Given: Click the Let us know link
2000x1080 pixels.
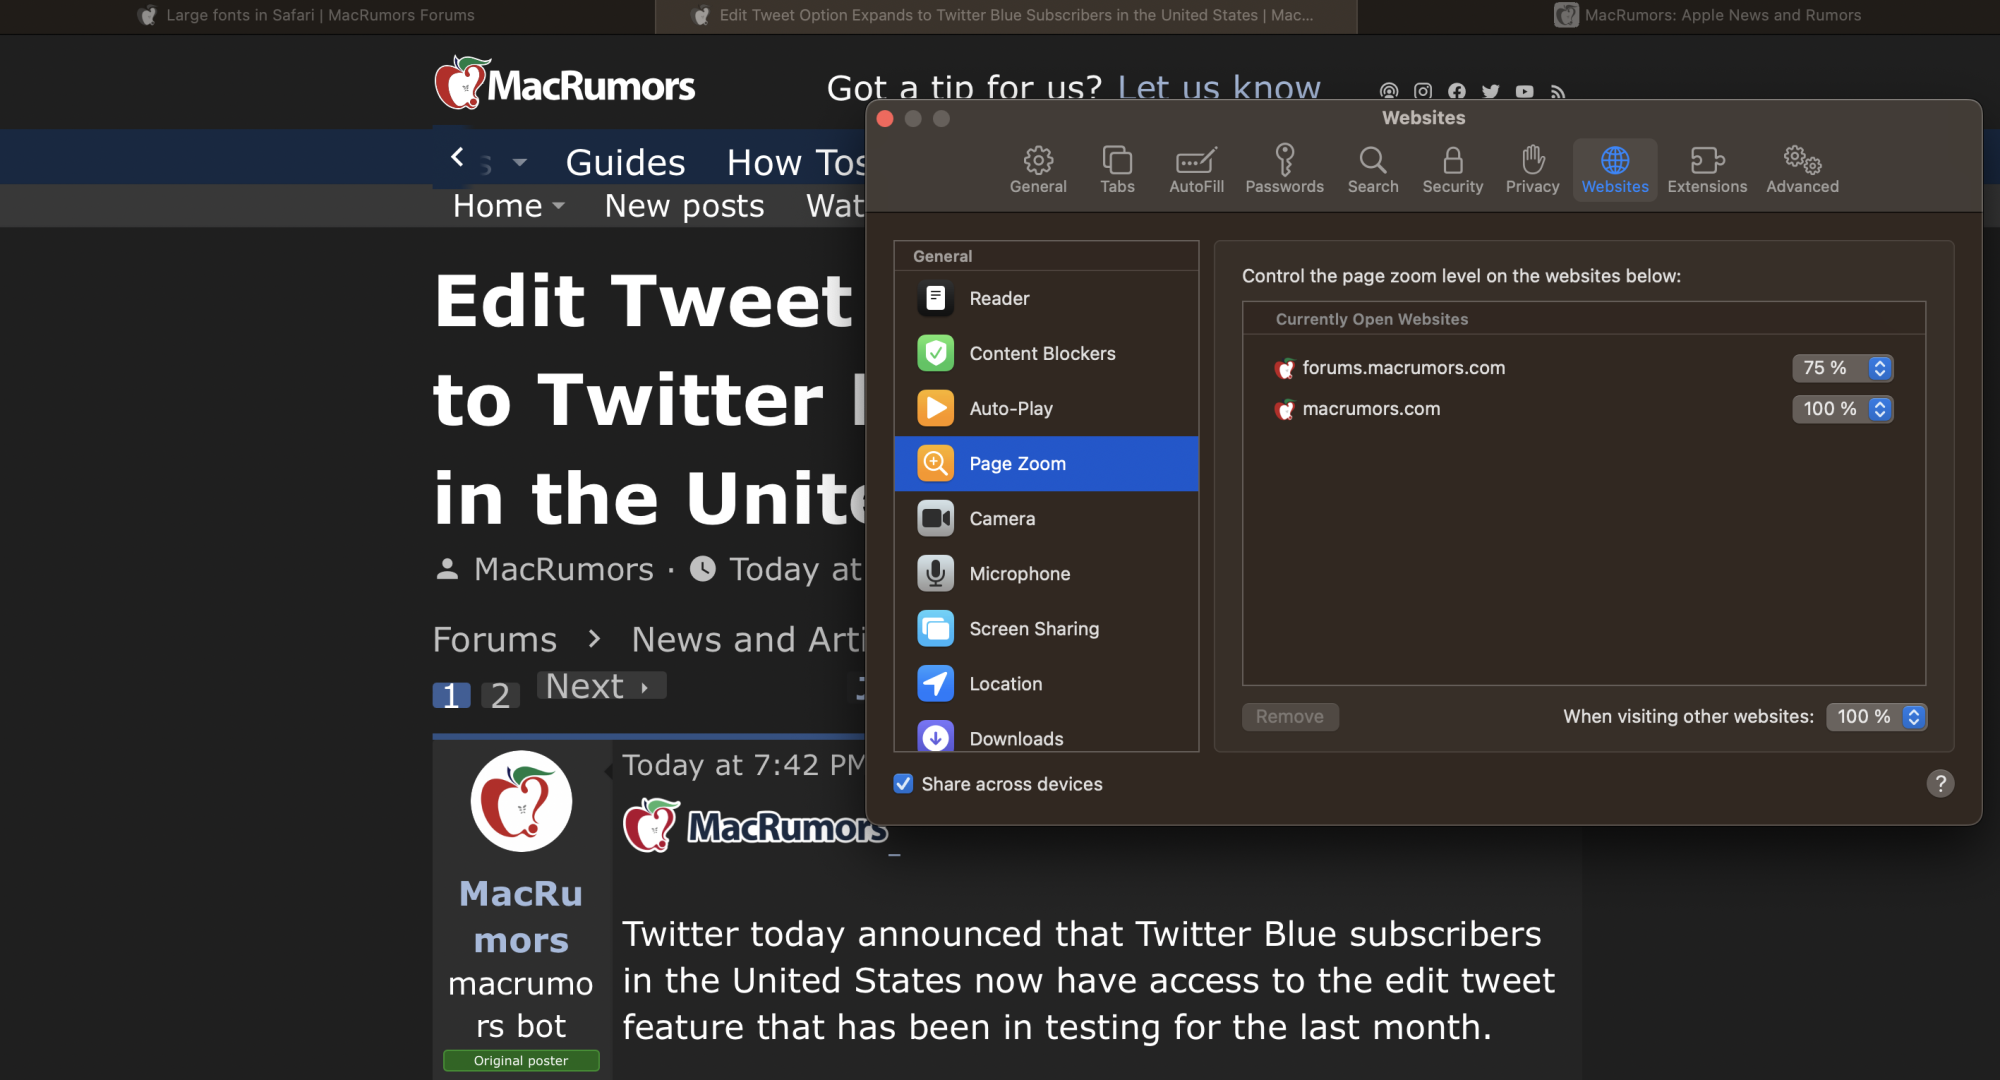Looking at the screenshot, I should pyautogui.click(x=1218, y=88).
